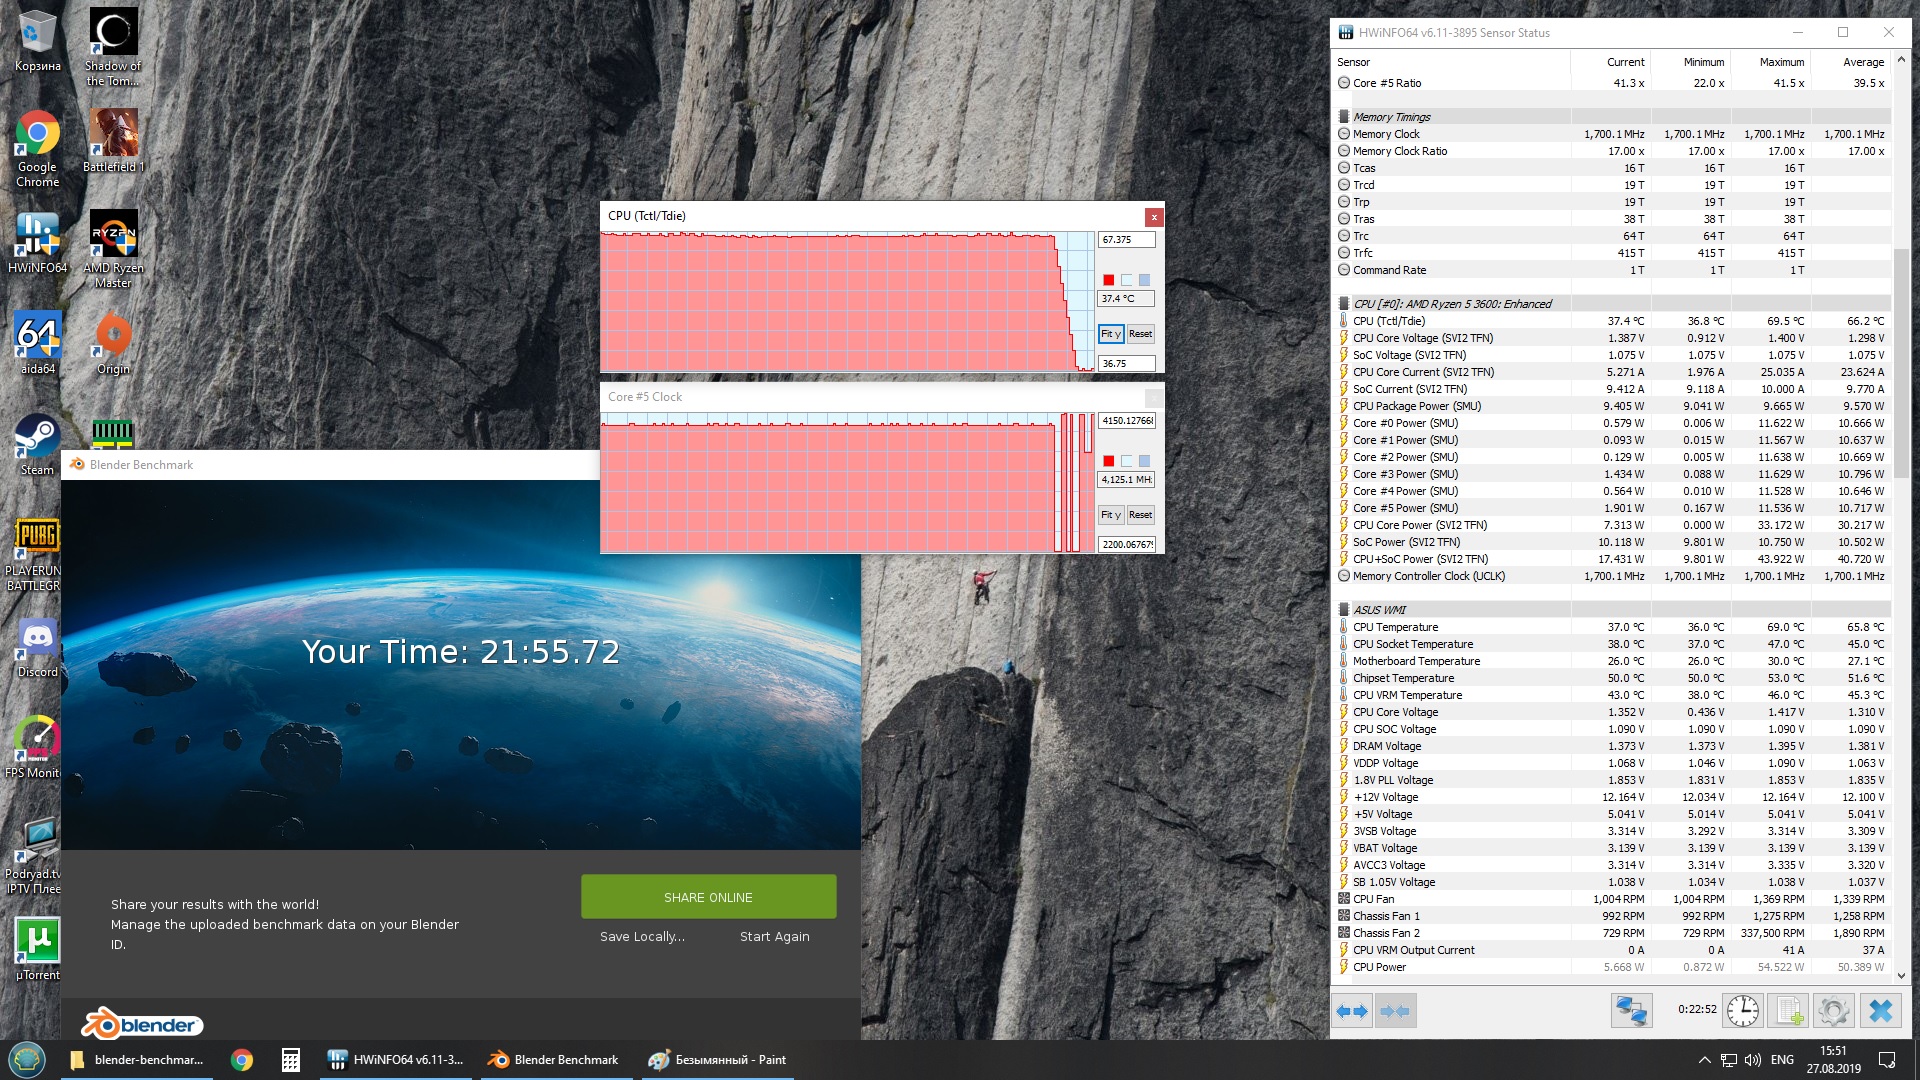Click the 67.375 maximum value field
The image size is (1920, 1080).
pyautogui.click(x=1126, y=240)
